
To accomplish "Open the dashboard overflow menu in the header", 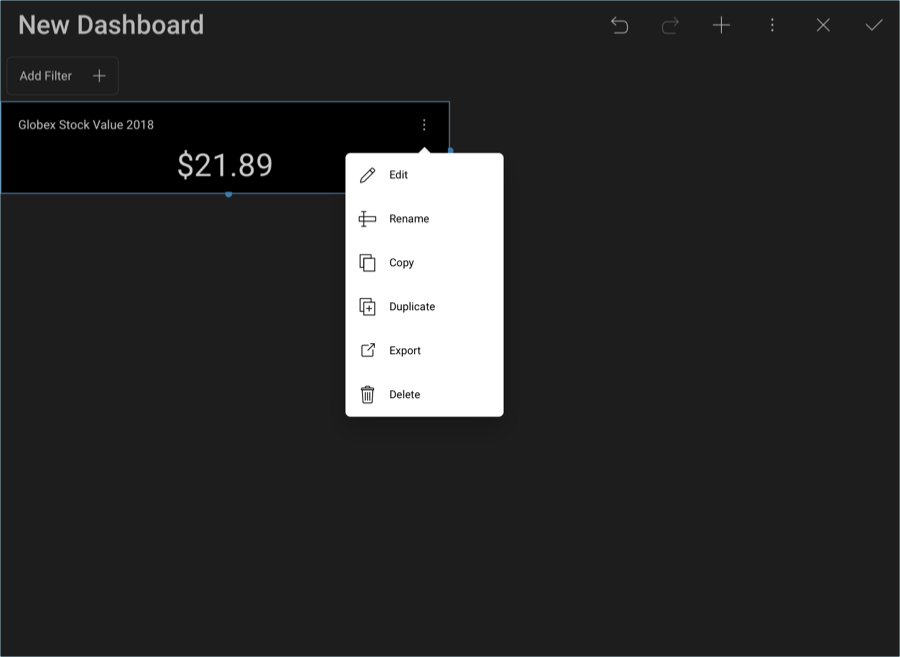I will pos(772,26).
